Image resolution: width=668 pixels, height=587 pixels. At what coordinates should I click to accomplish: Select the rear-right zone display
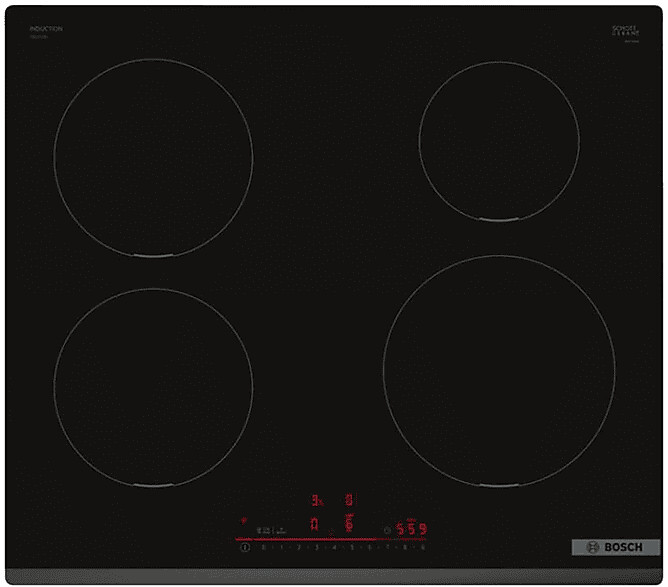348,499
